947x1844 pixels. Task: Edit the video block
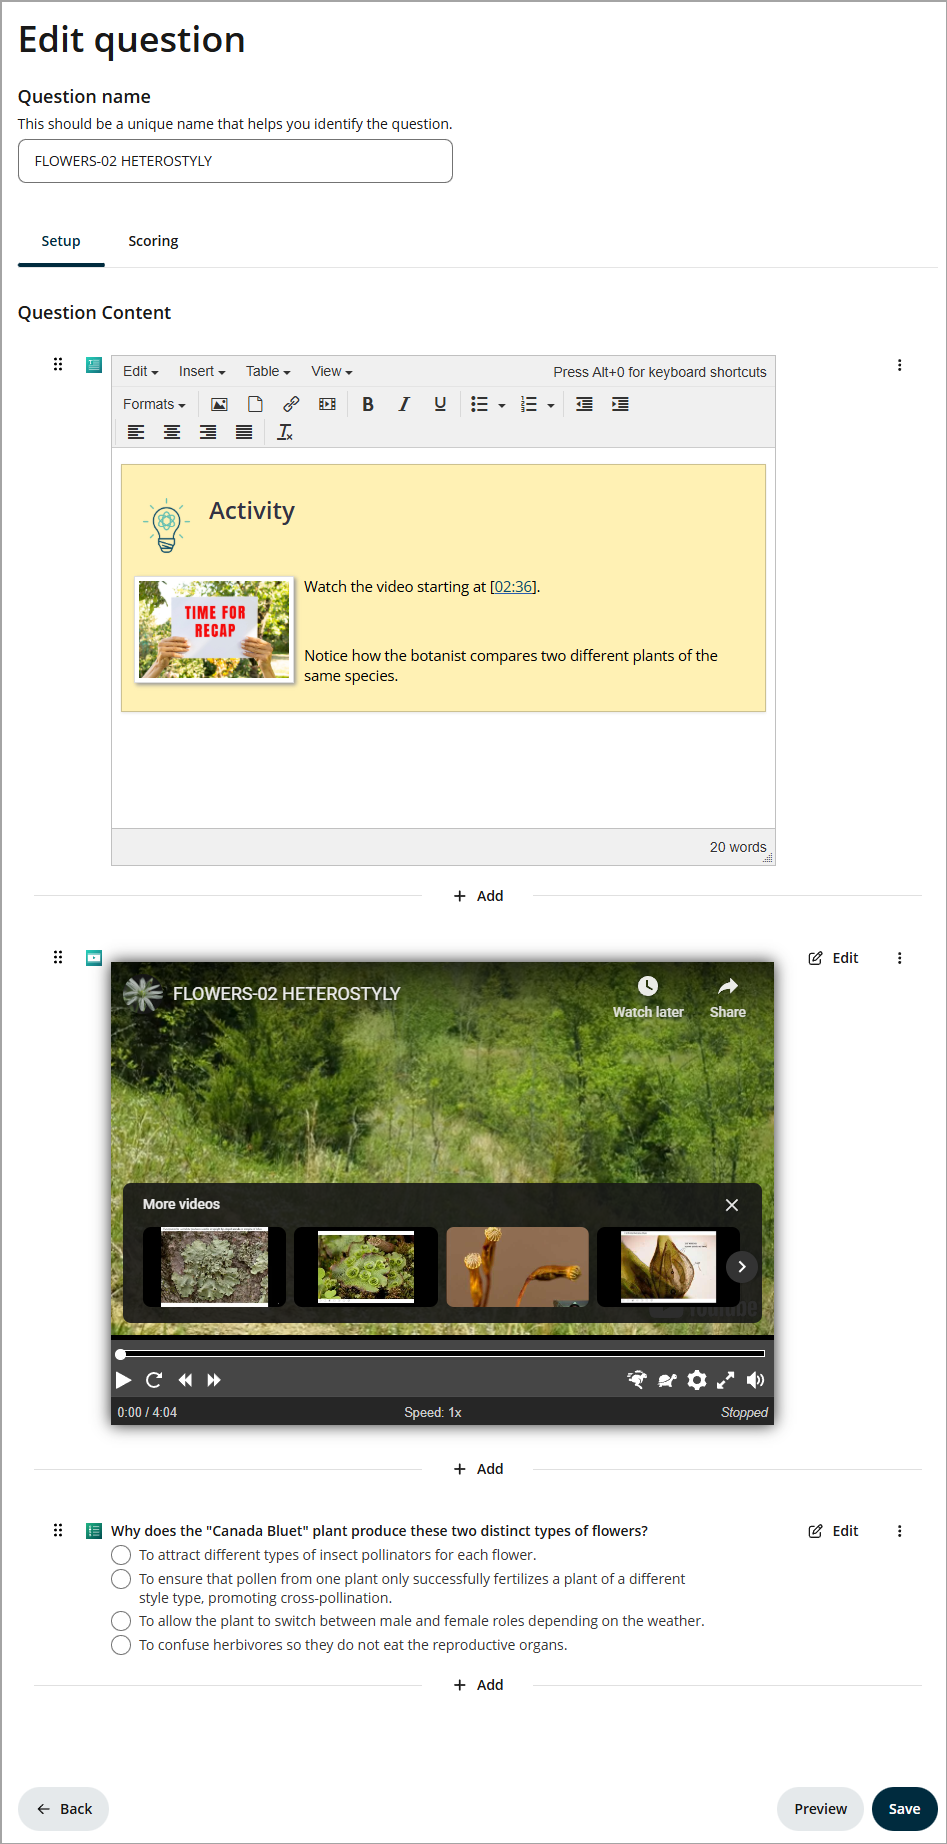pos(834,958)
